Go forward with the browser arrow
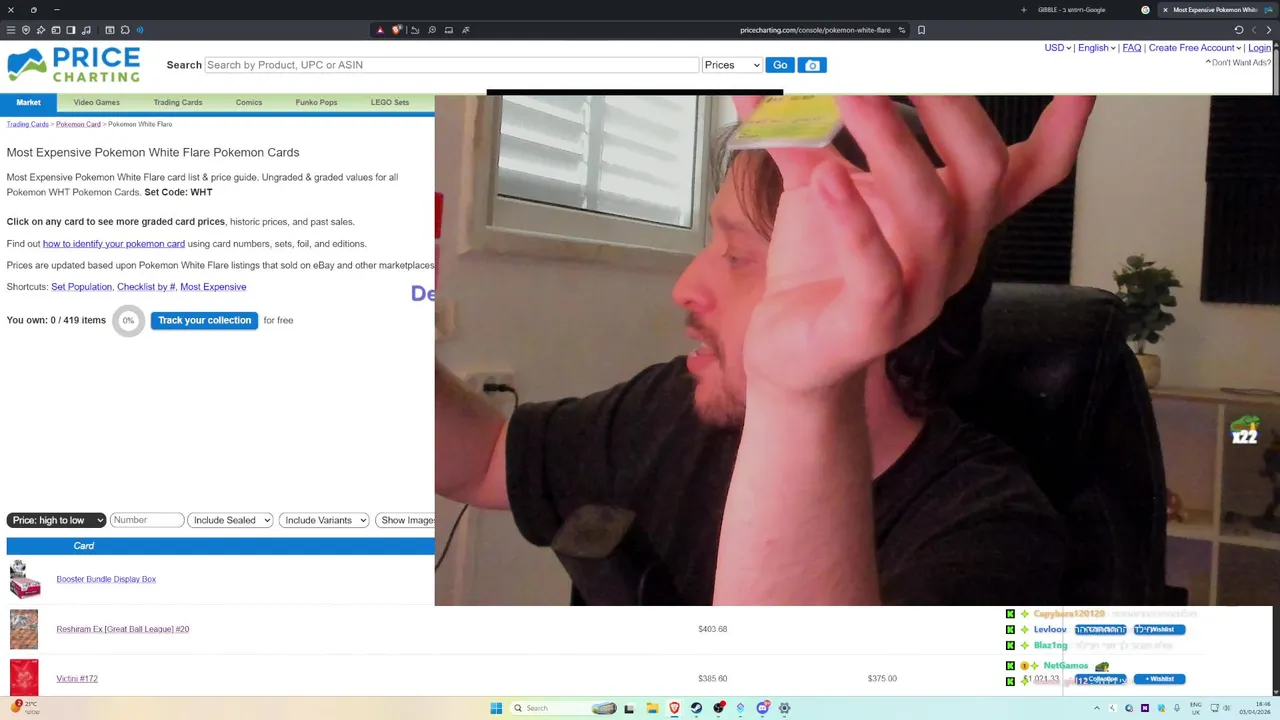The width and height of the screenshot is (1280, 720). pos(1269,30)
